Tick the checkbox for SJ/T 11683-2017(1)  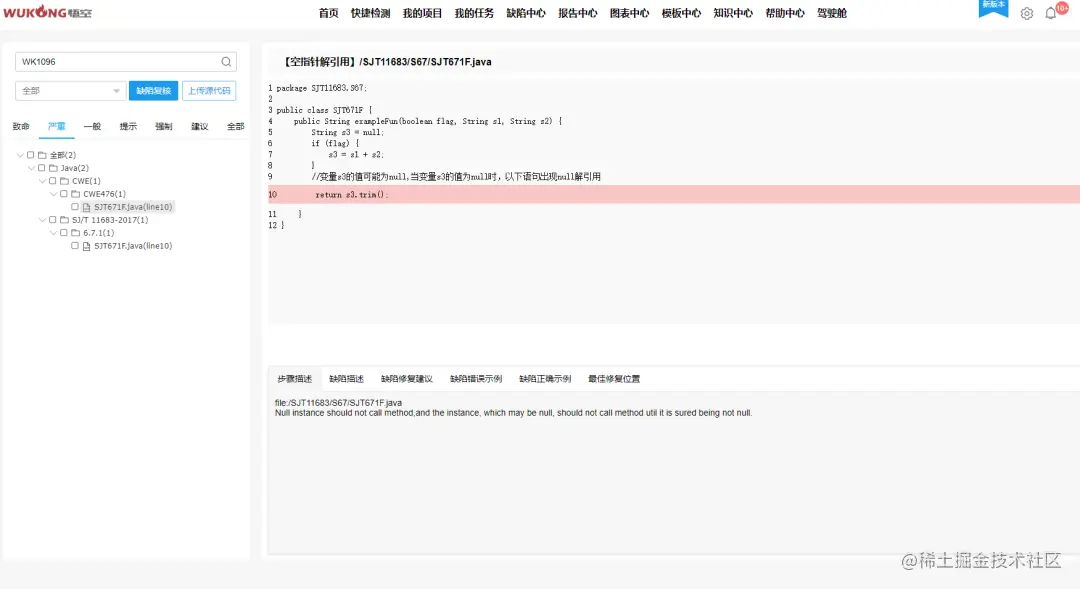coord(52,220)
